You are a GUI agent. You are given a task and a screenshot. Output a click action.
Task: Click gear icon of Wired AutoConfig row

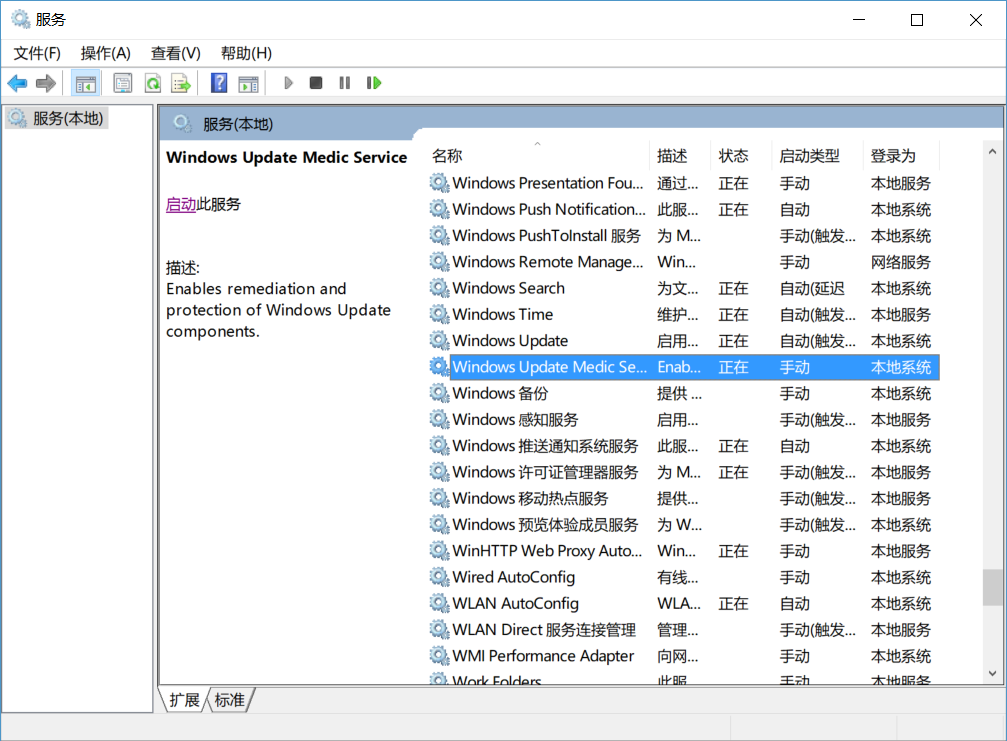tap(439, 577)
